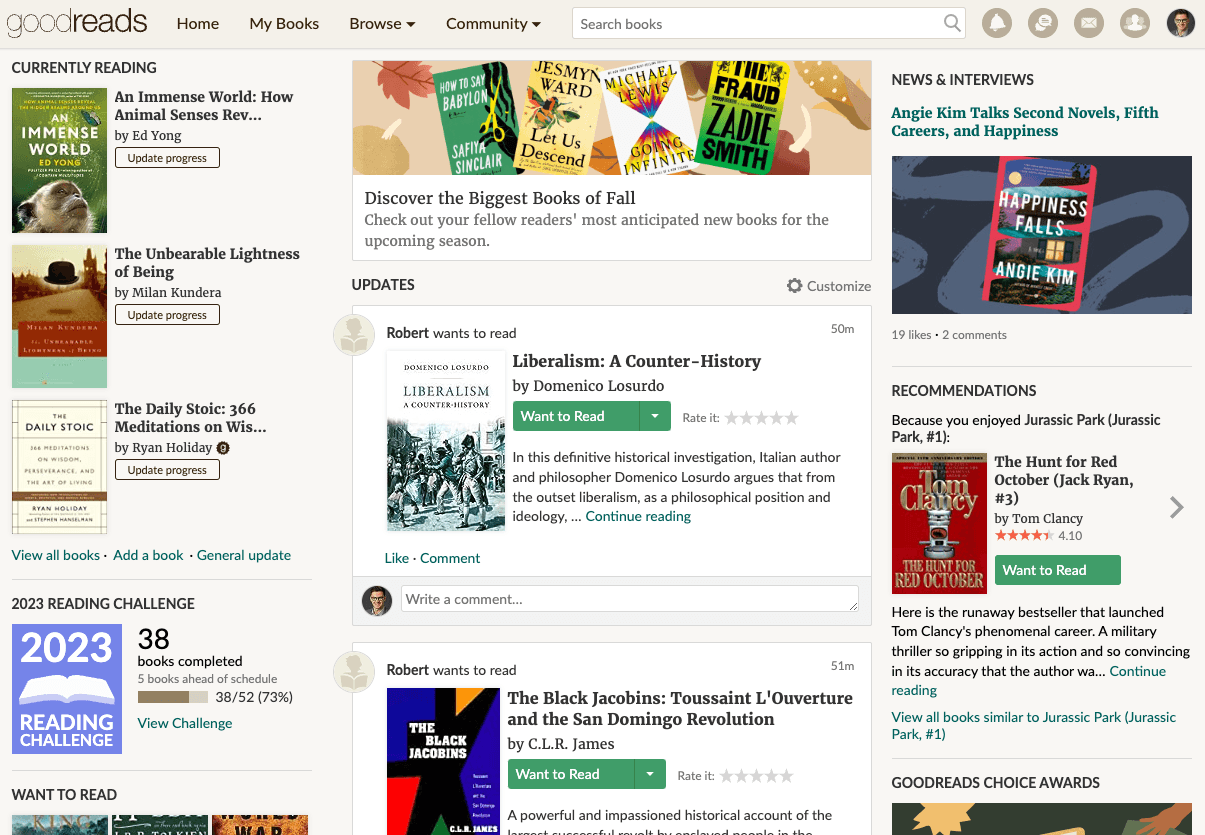Open Liberalism: A Counter-History cover
This screenshot has width=1205, height=835.
point(446,441)
